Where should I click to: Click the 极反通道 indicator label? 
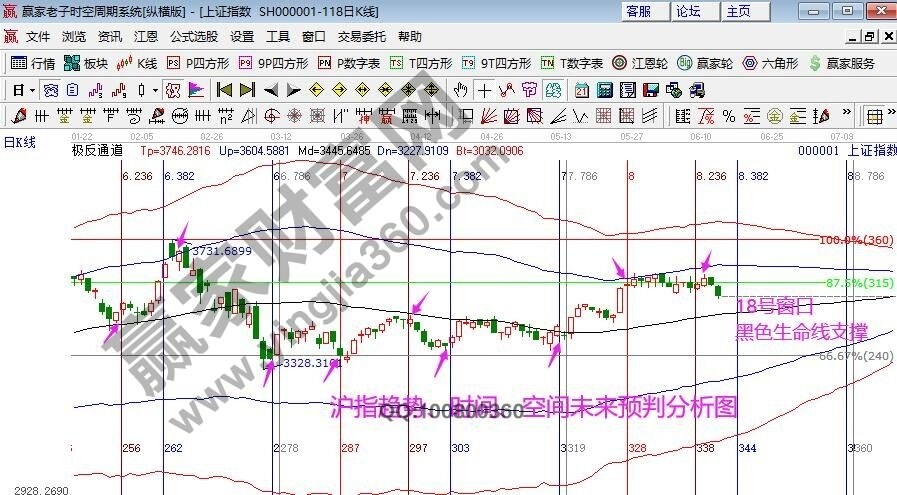click(x=97, y=151)
